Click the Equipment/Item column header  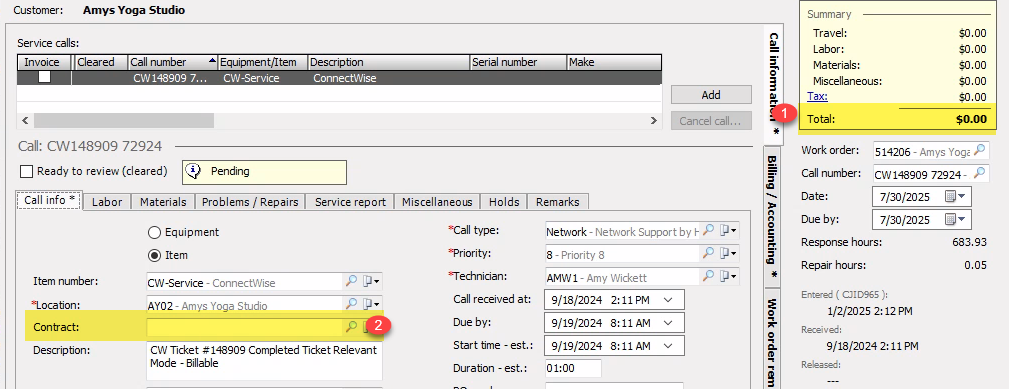point(263,62)
